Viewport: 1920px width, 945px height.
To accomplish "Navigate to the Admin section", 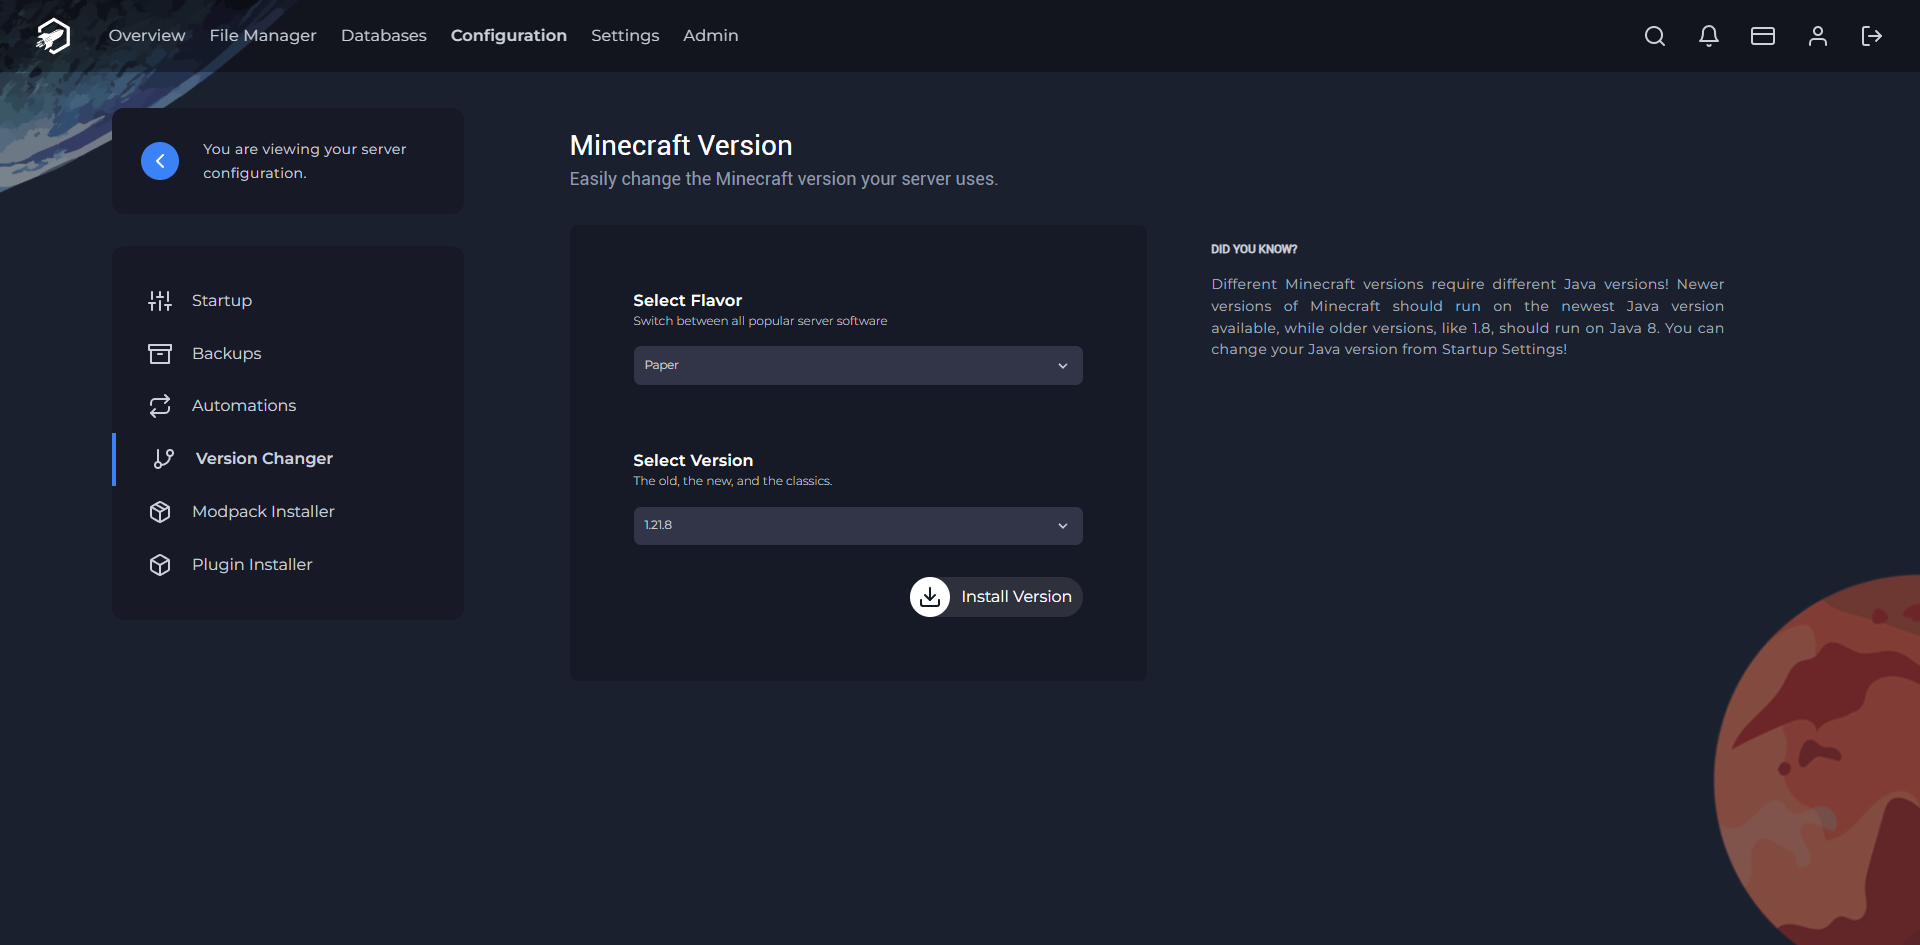I will [710, 36].
